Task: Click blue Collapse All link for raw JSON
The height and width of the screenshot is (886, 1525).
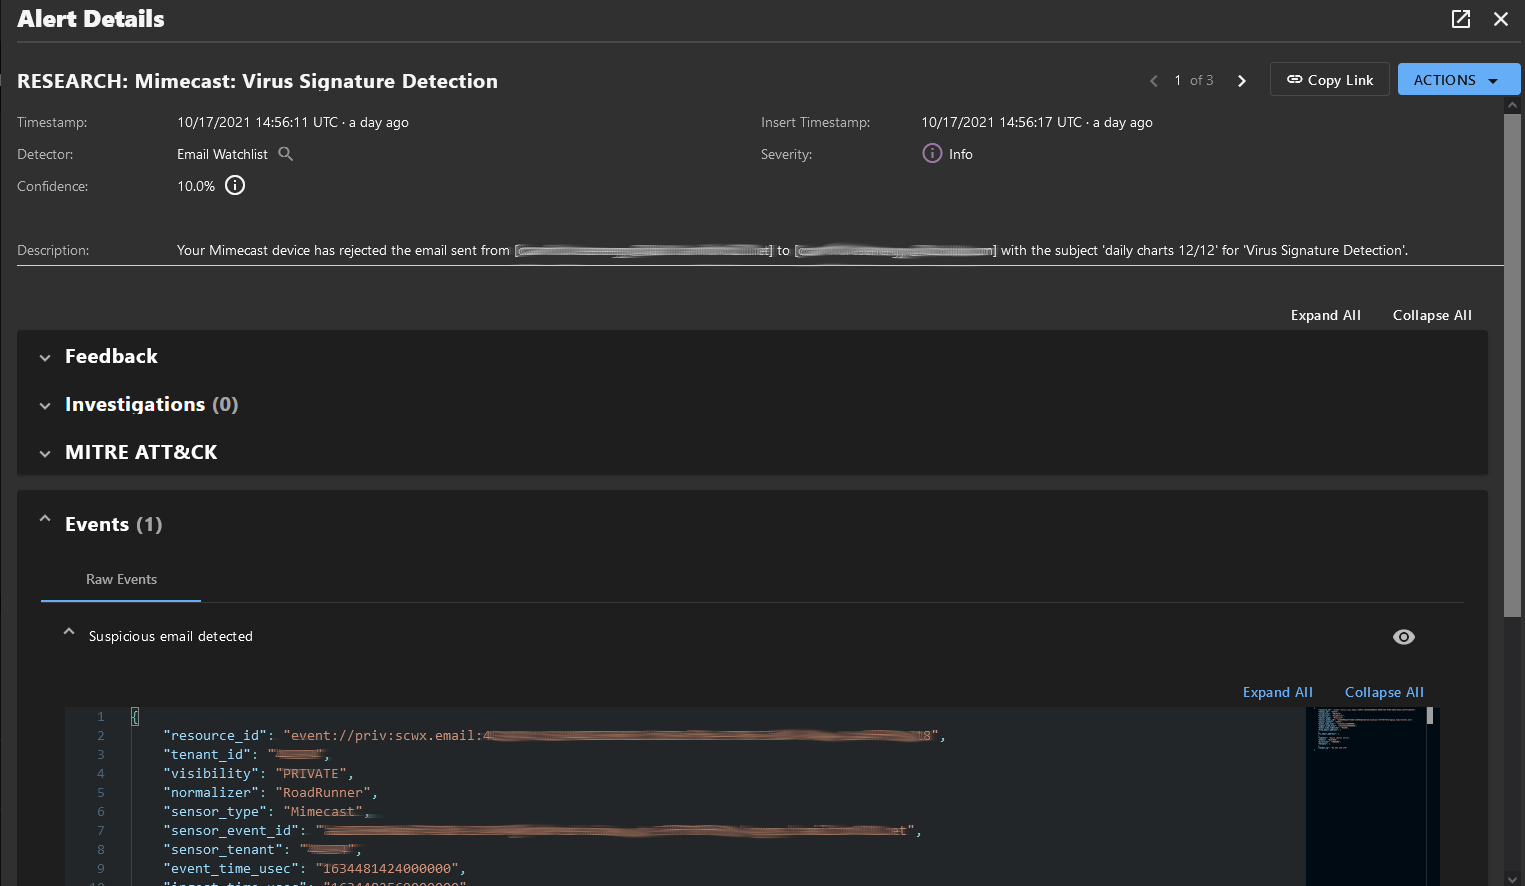Action: 1384,692
